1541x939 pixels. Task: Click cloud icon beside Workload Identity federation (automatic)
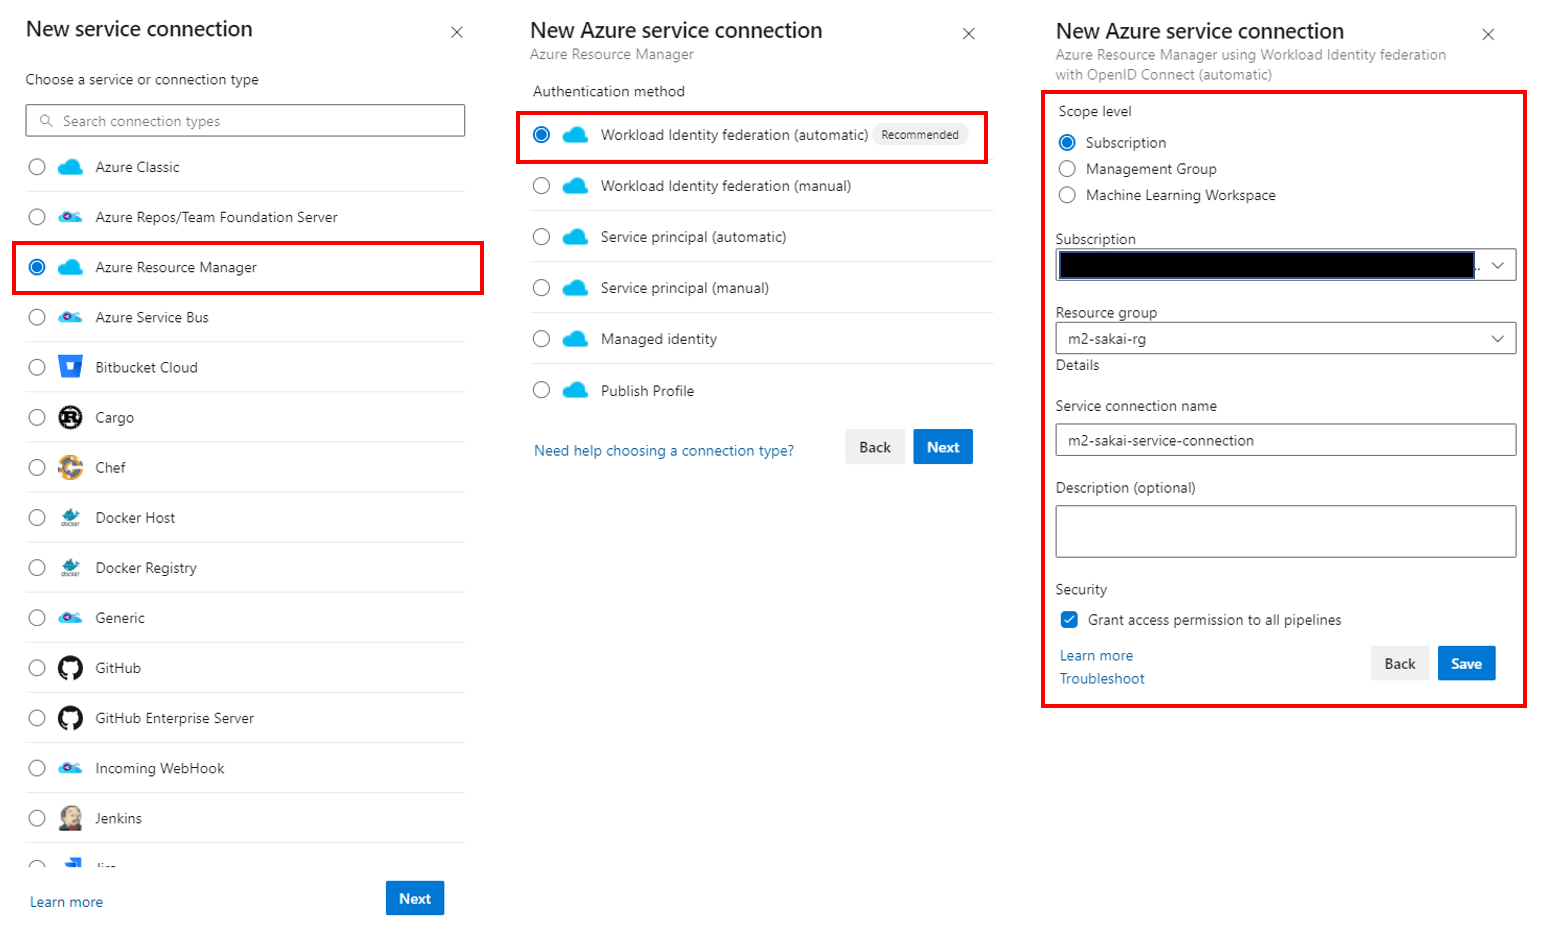pyautogui.click(x=575, y=135)
